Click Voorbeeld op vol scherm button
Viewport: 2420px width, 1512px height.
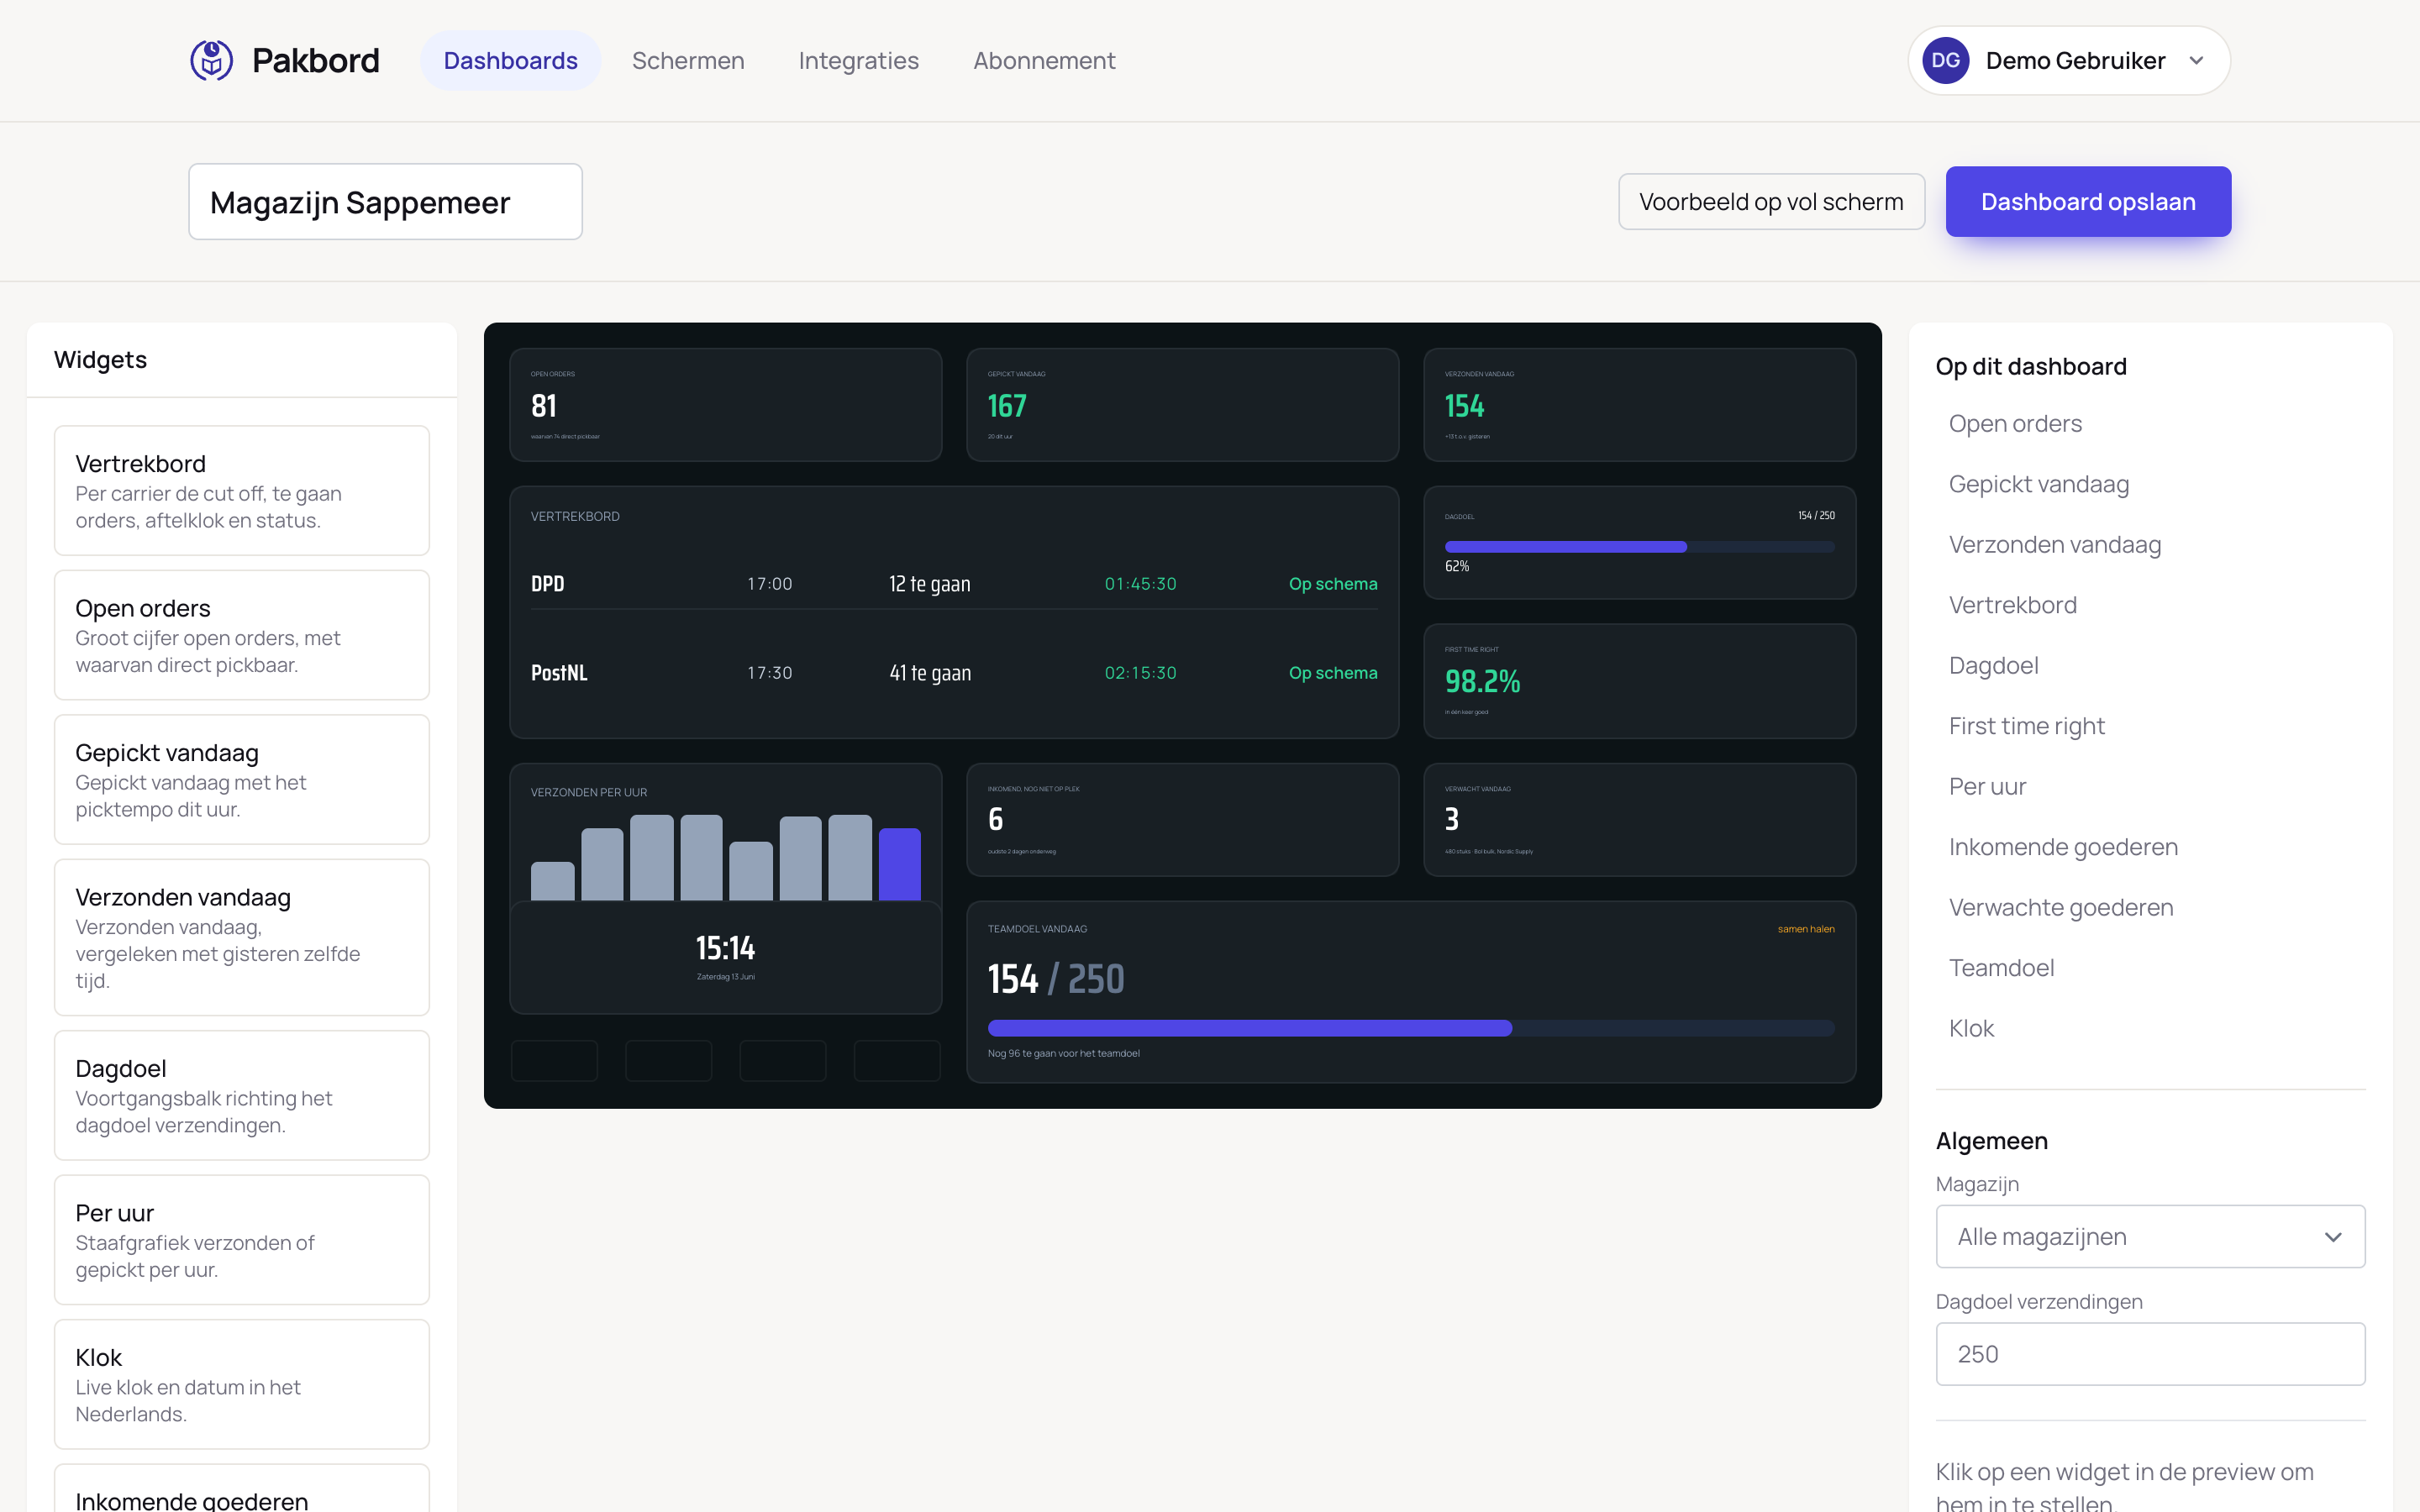tap(1771, 201)
